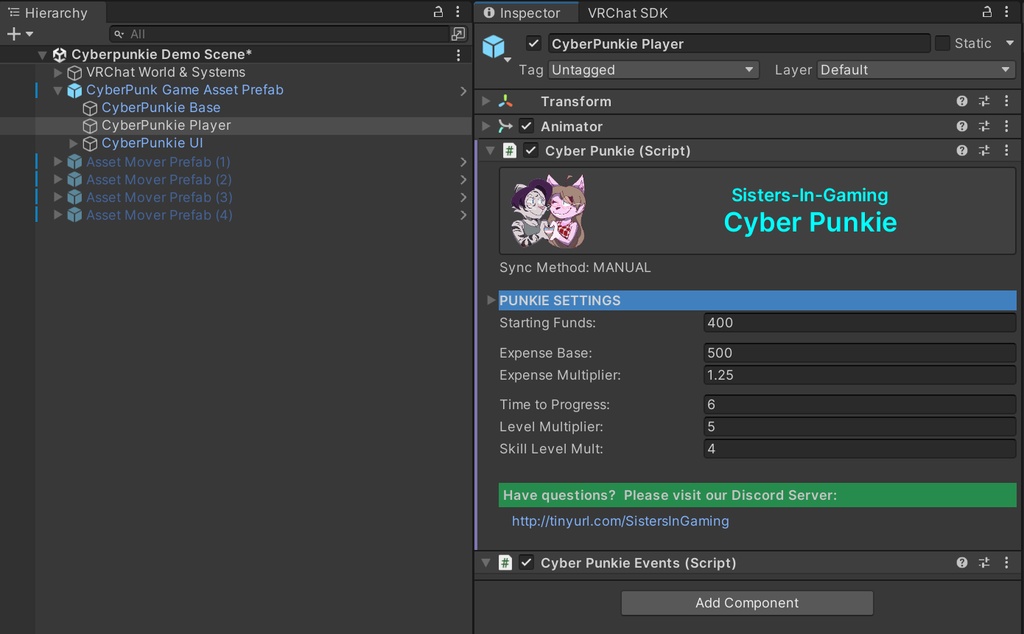Disable the Animator component checkbox
This screenshot has width=1024, height=634.
click(x=526, y=126)
